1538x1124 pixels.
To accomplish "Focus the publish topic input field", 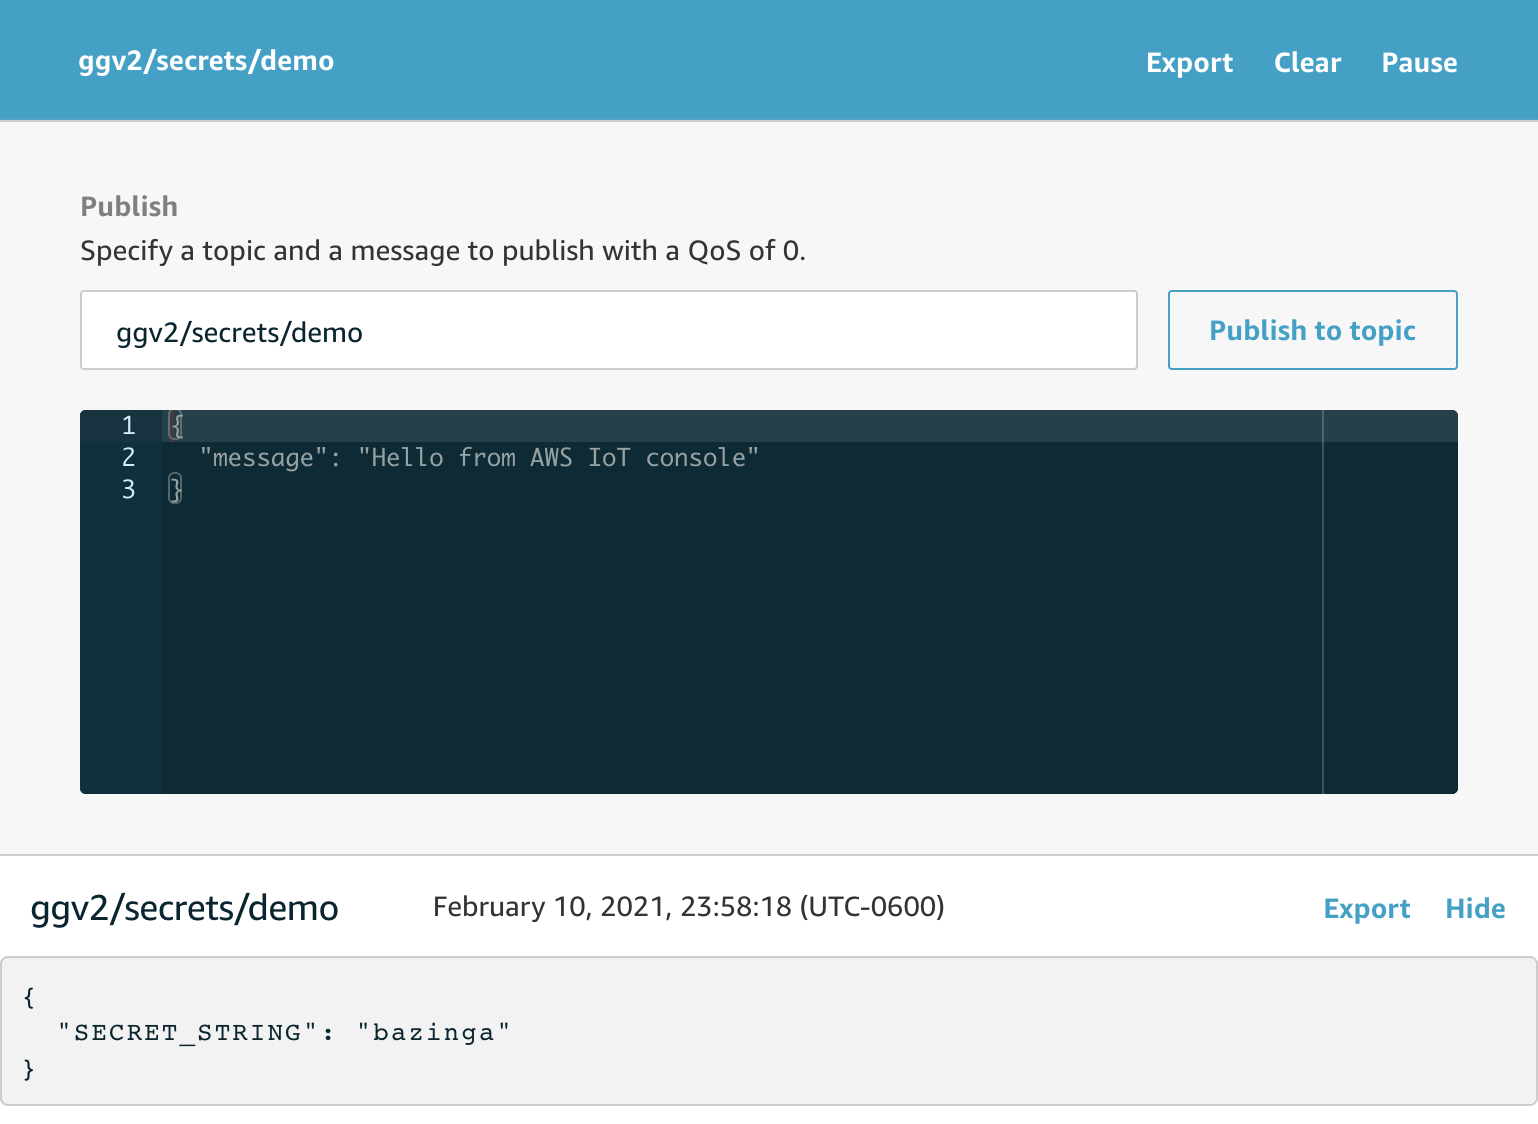I will pyautogui.click(x=608, y=330).
